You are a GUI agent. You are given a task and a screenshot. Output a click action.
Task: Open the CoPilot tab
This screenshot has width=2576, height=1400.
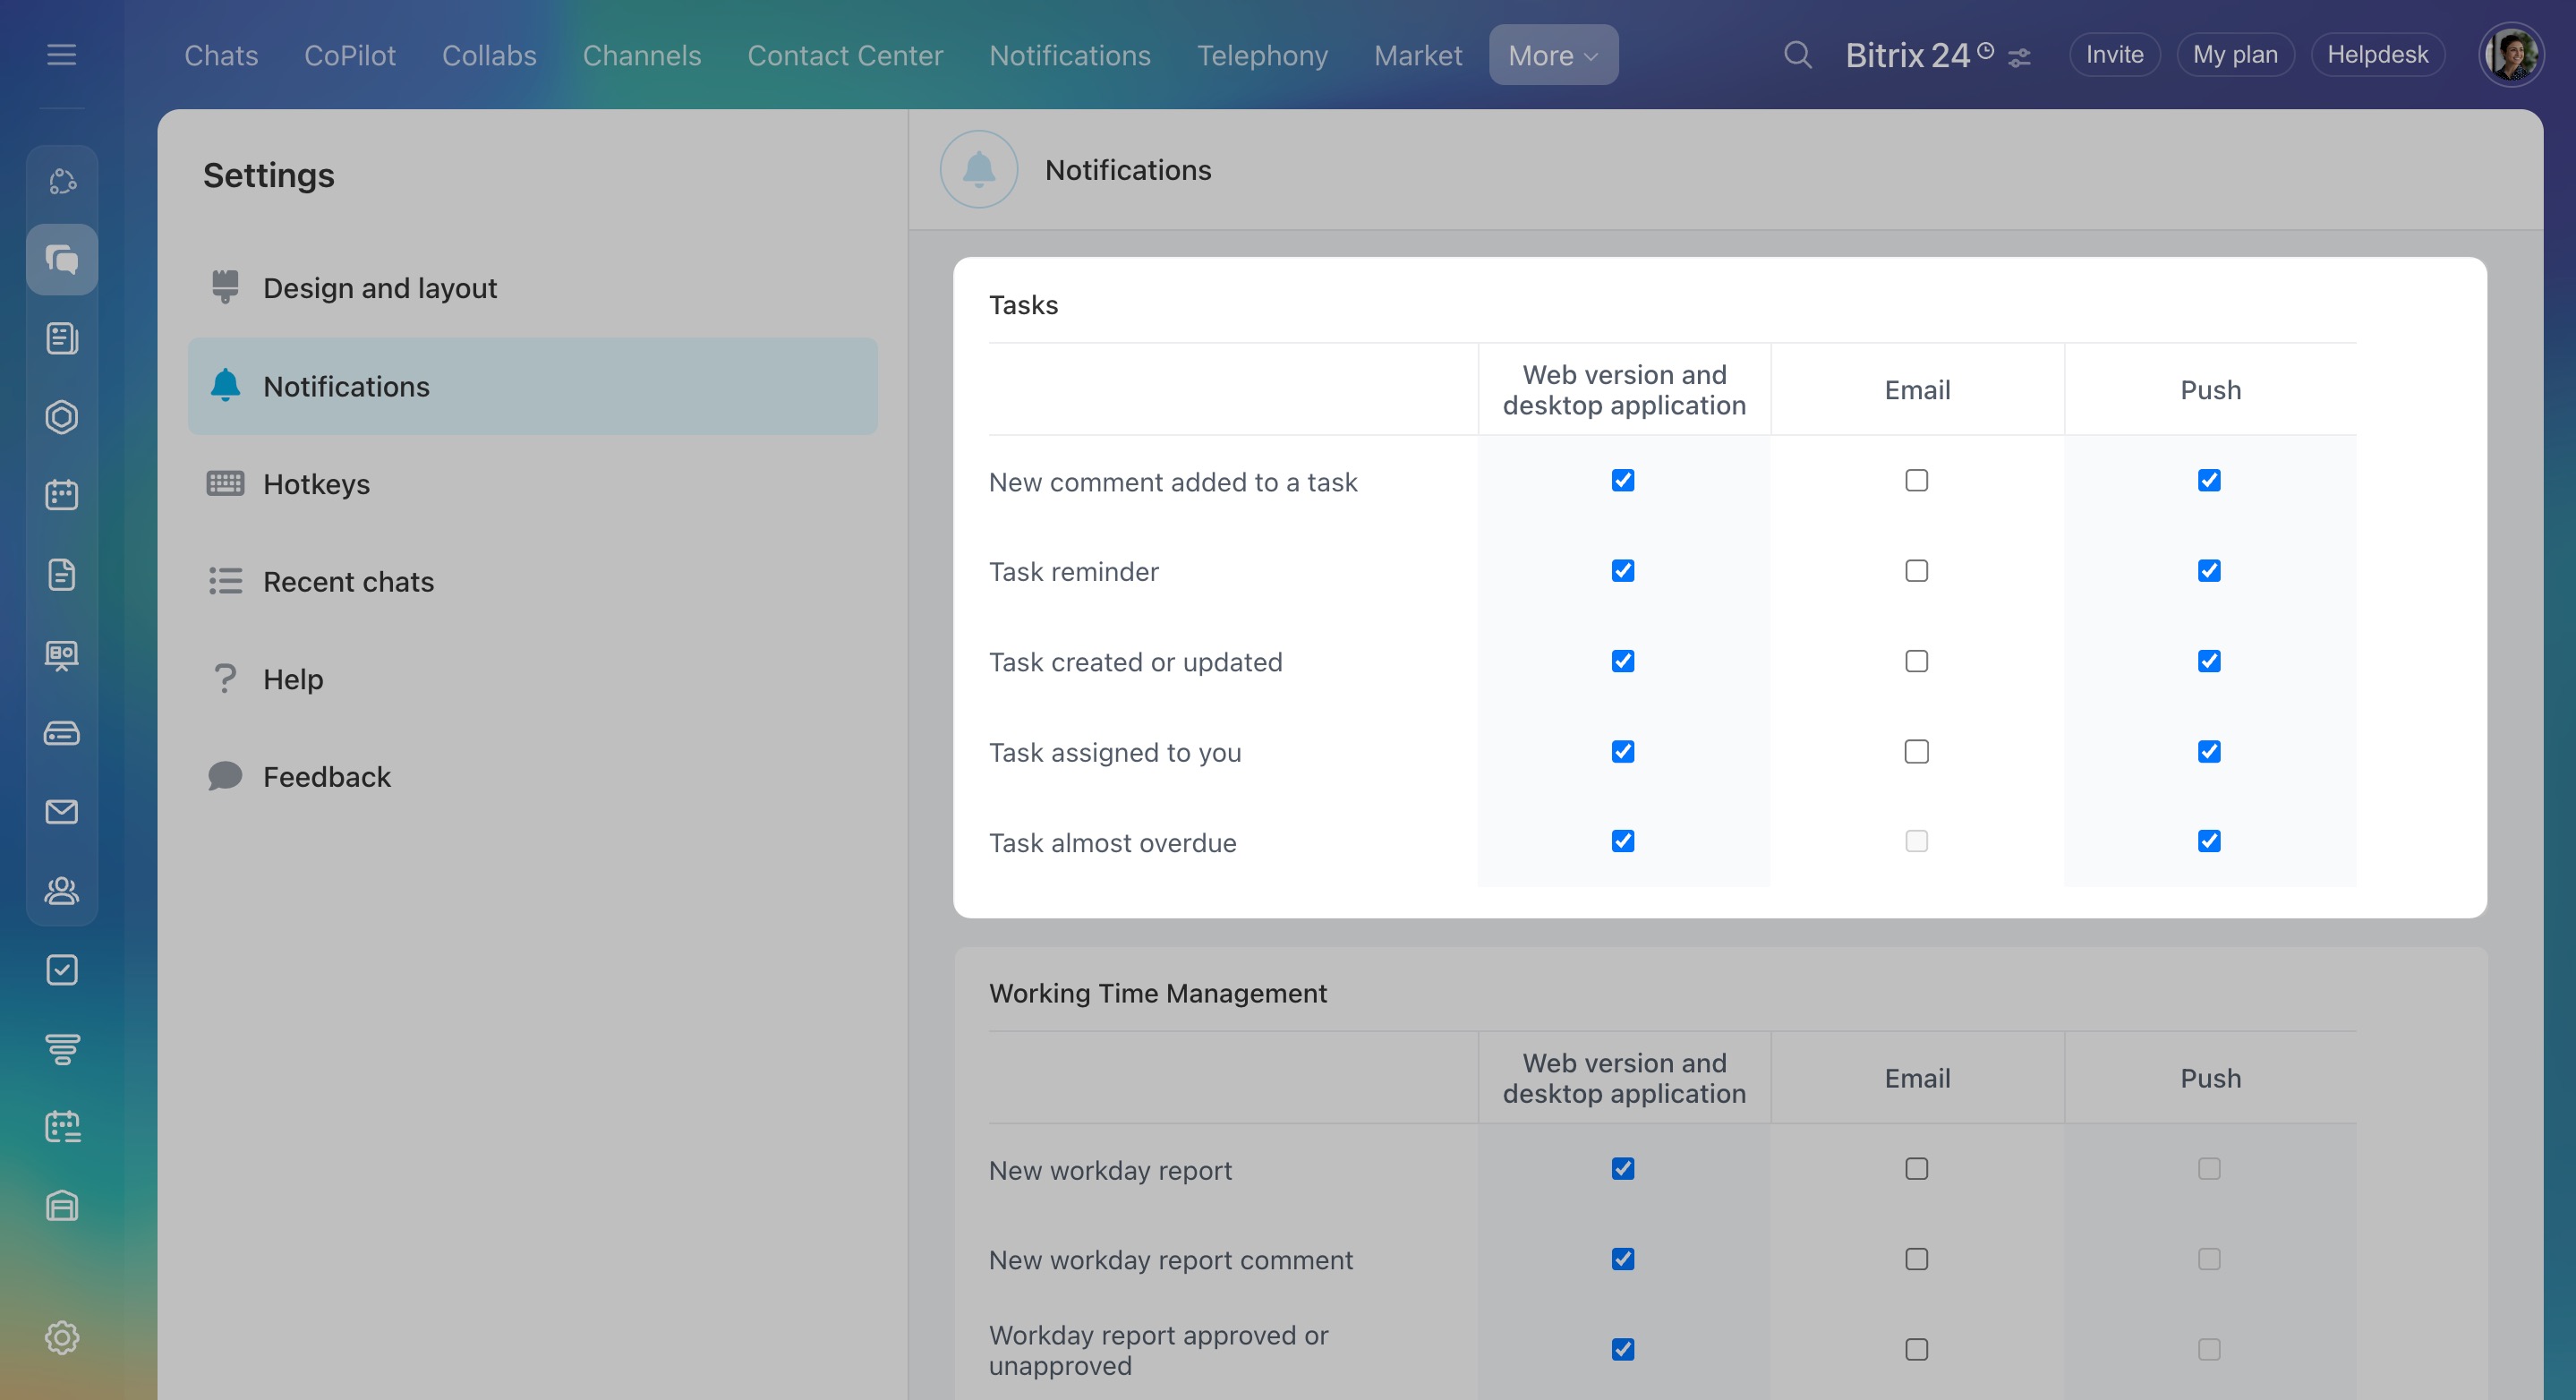click(350, 55)
